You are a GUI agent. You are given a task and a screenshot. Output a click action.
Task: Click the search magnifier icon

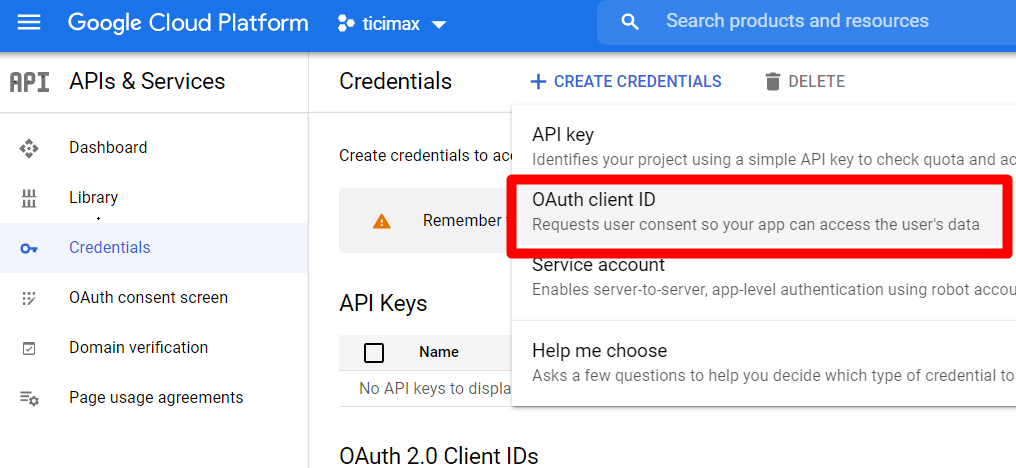pyautogui.click(x=630, y=23)
